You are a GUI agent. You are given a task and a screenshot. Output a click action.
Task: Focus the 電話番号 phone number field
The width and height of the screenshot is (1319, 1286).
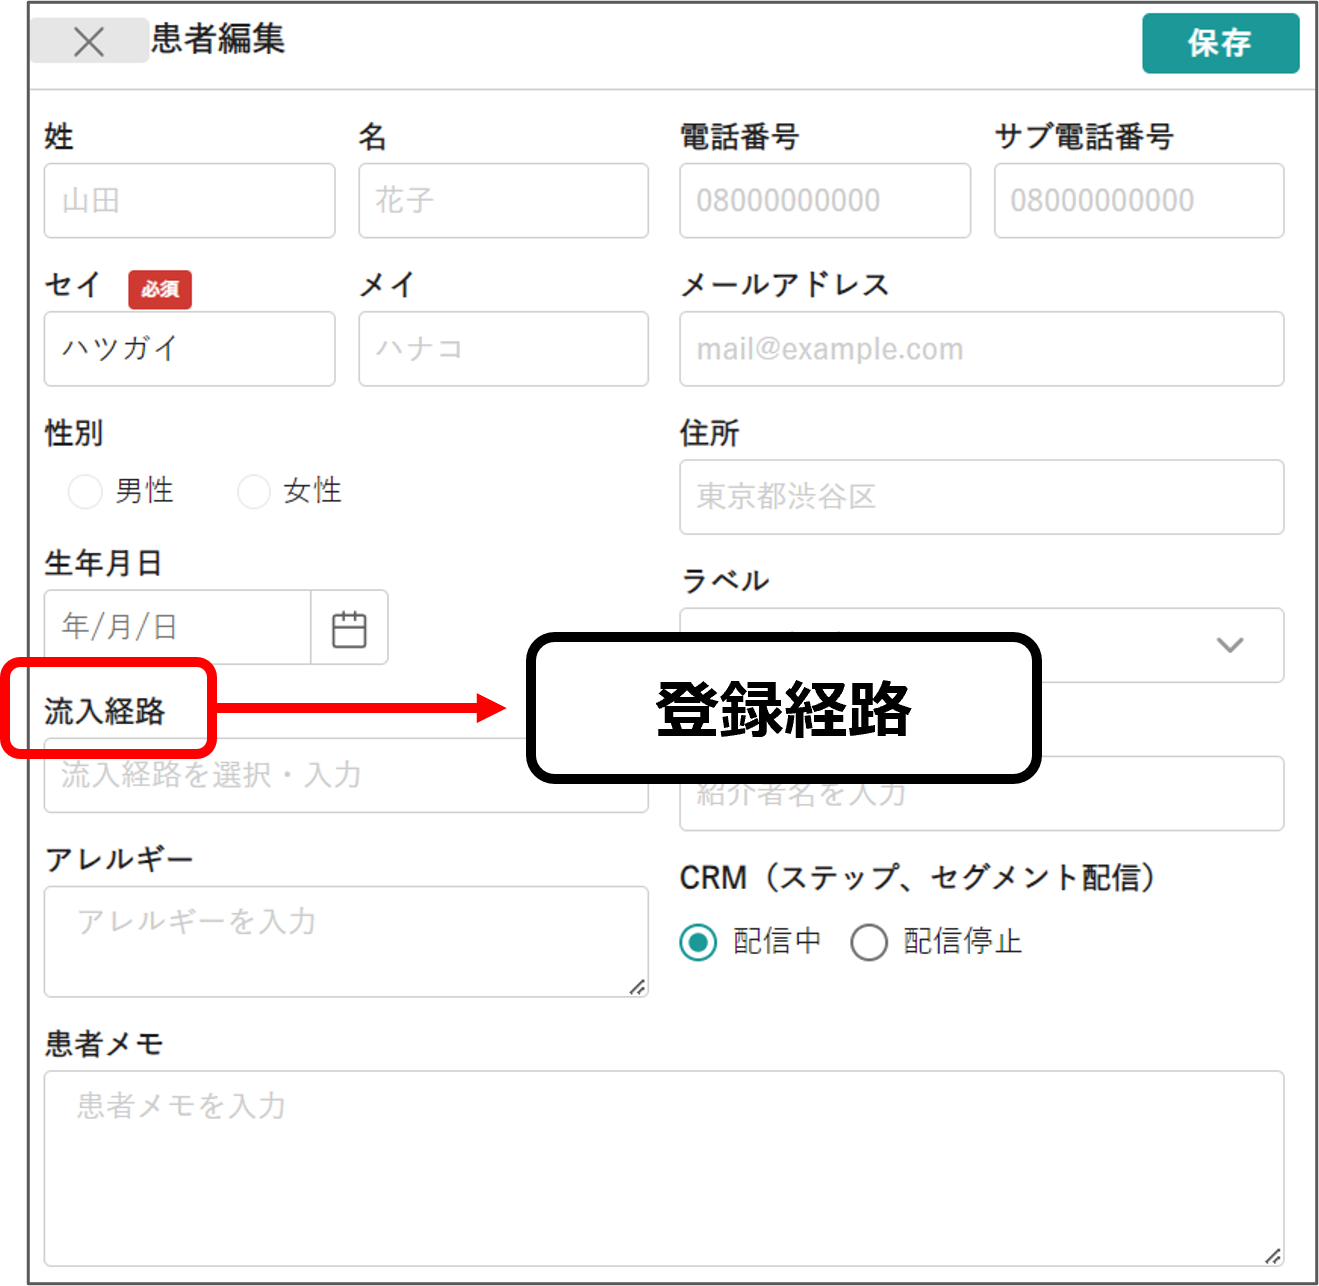pyautogui.click(x=824, y=201)
